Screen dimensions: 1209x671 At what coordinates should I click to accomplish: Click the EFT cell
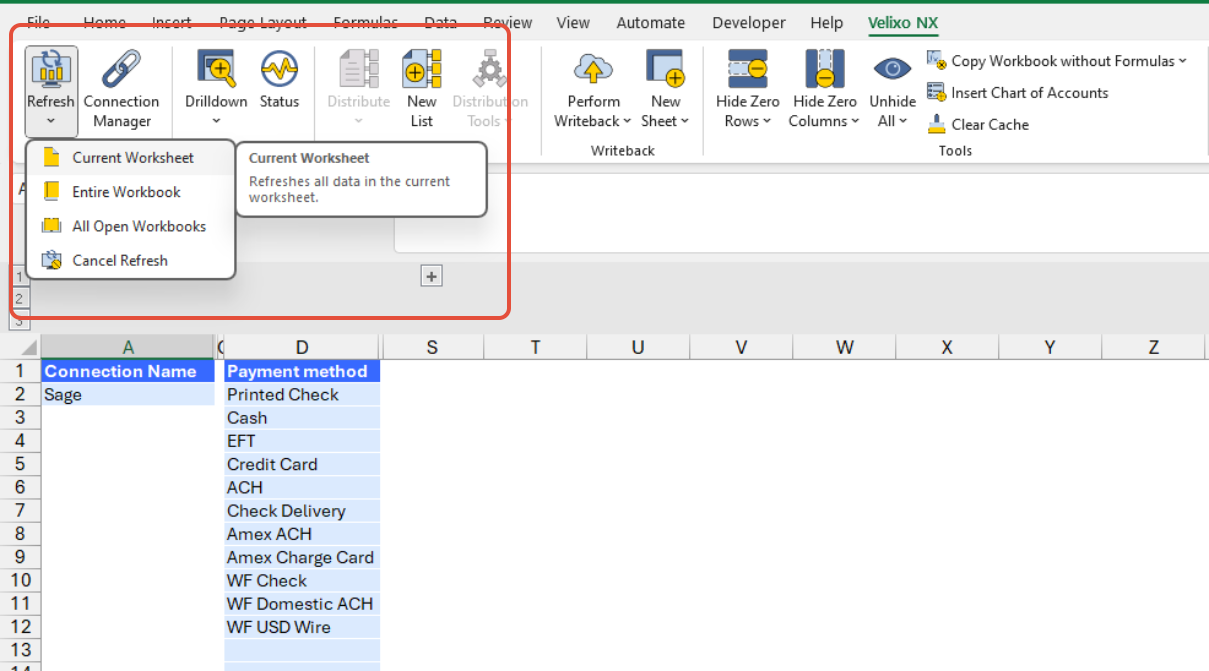click(x=302, y=441)
